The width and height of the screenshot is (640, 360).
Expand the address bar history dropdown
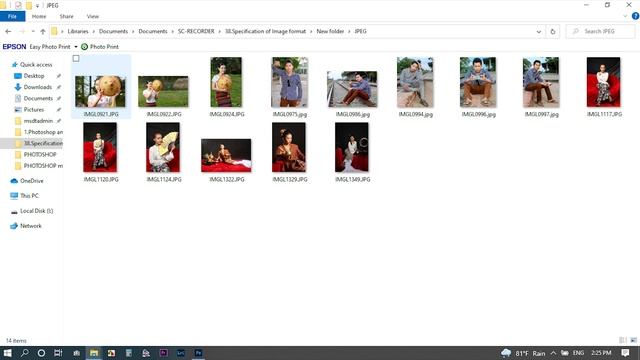(538, 31)
